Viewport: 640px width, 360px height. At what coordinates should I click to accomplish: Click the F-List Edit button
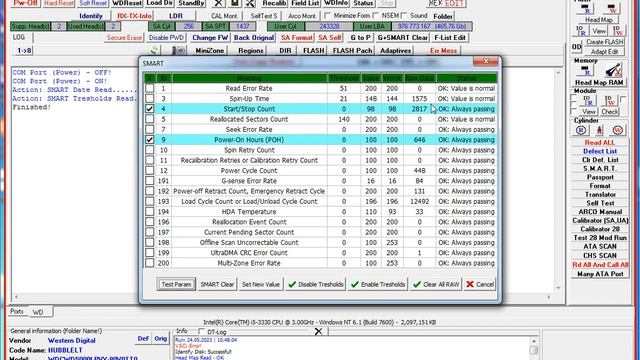click(450, 38)
